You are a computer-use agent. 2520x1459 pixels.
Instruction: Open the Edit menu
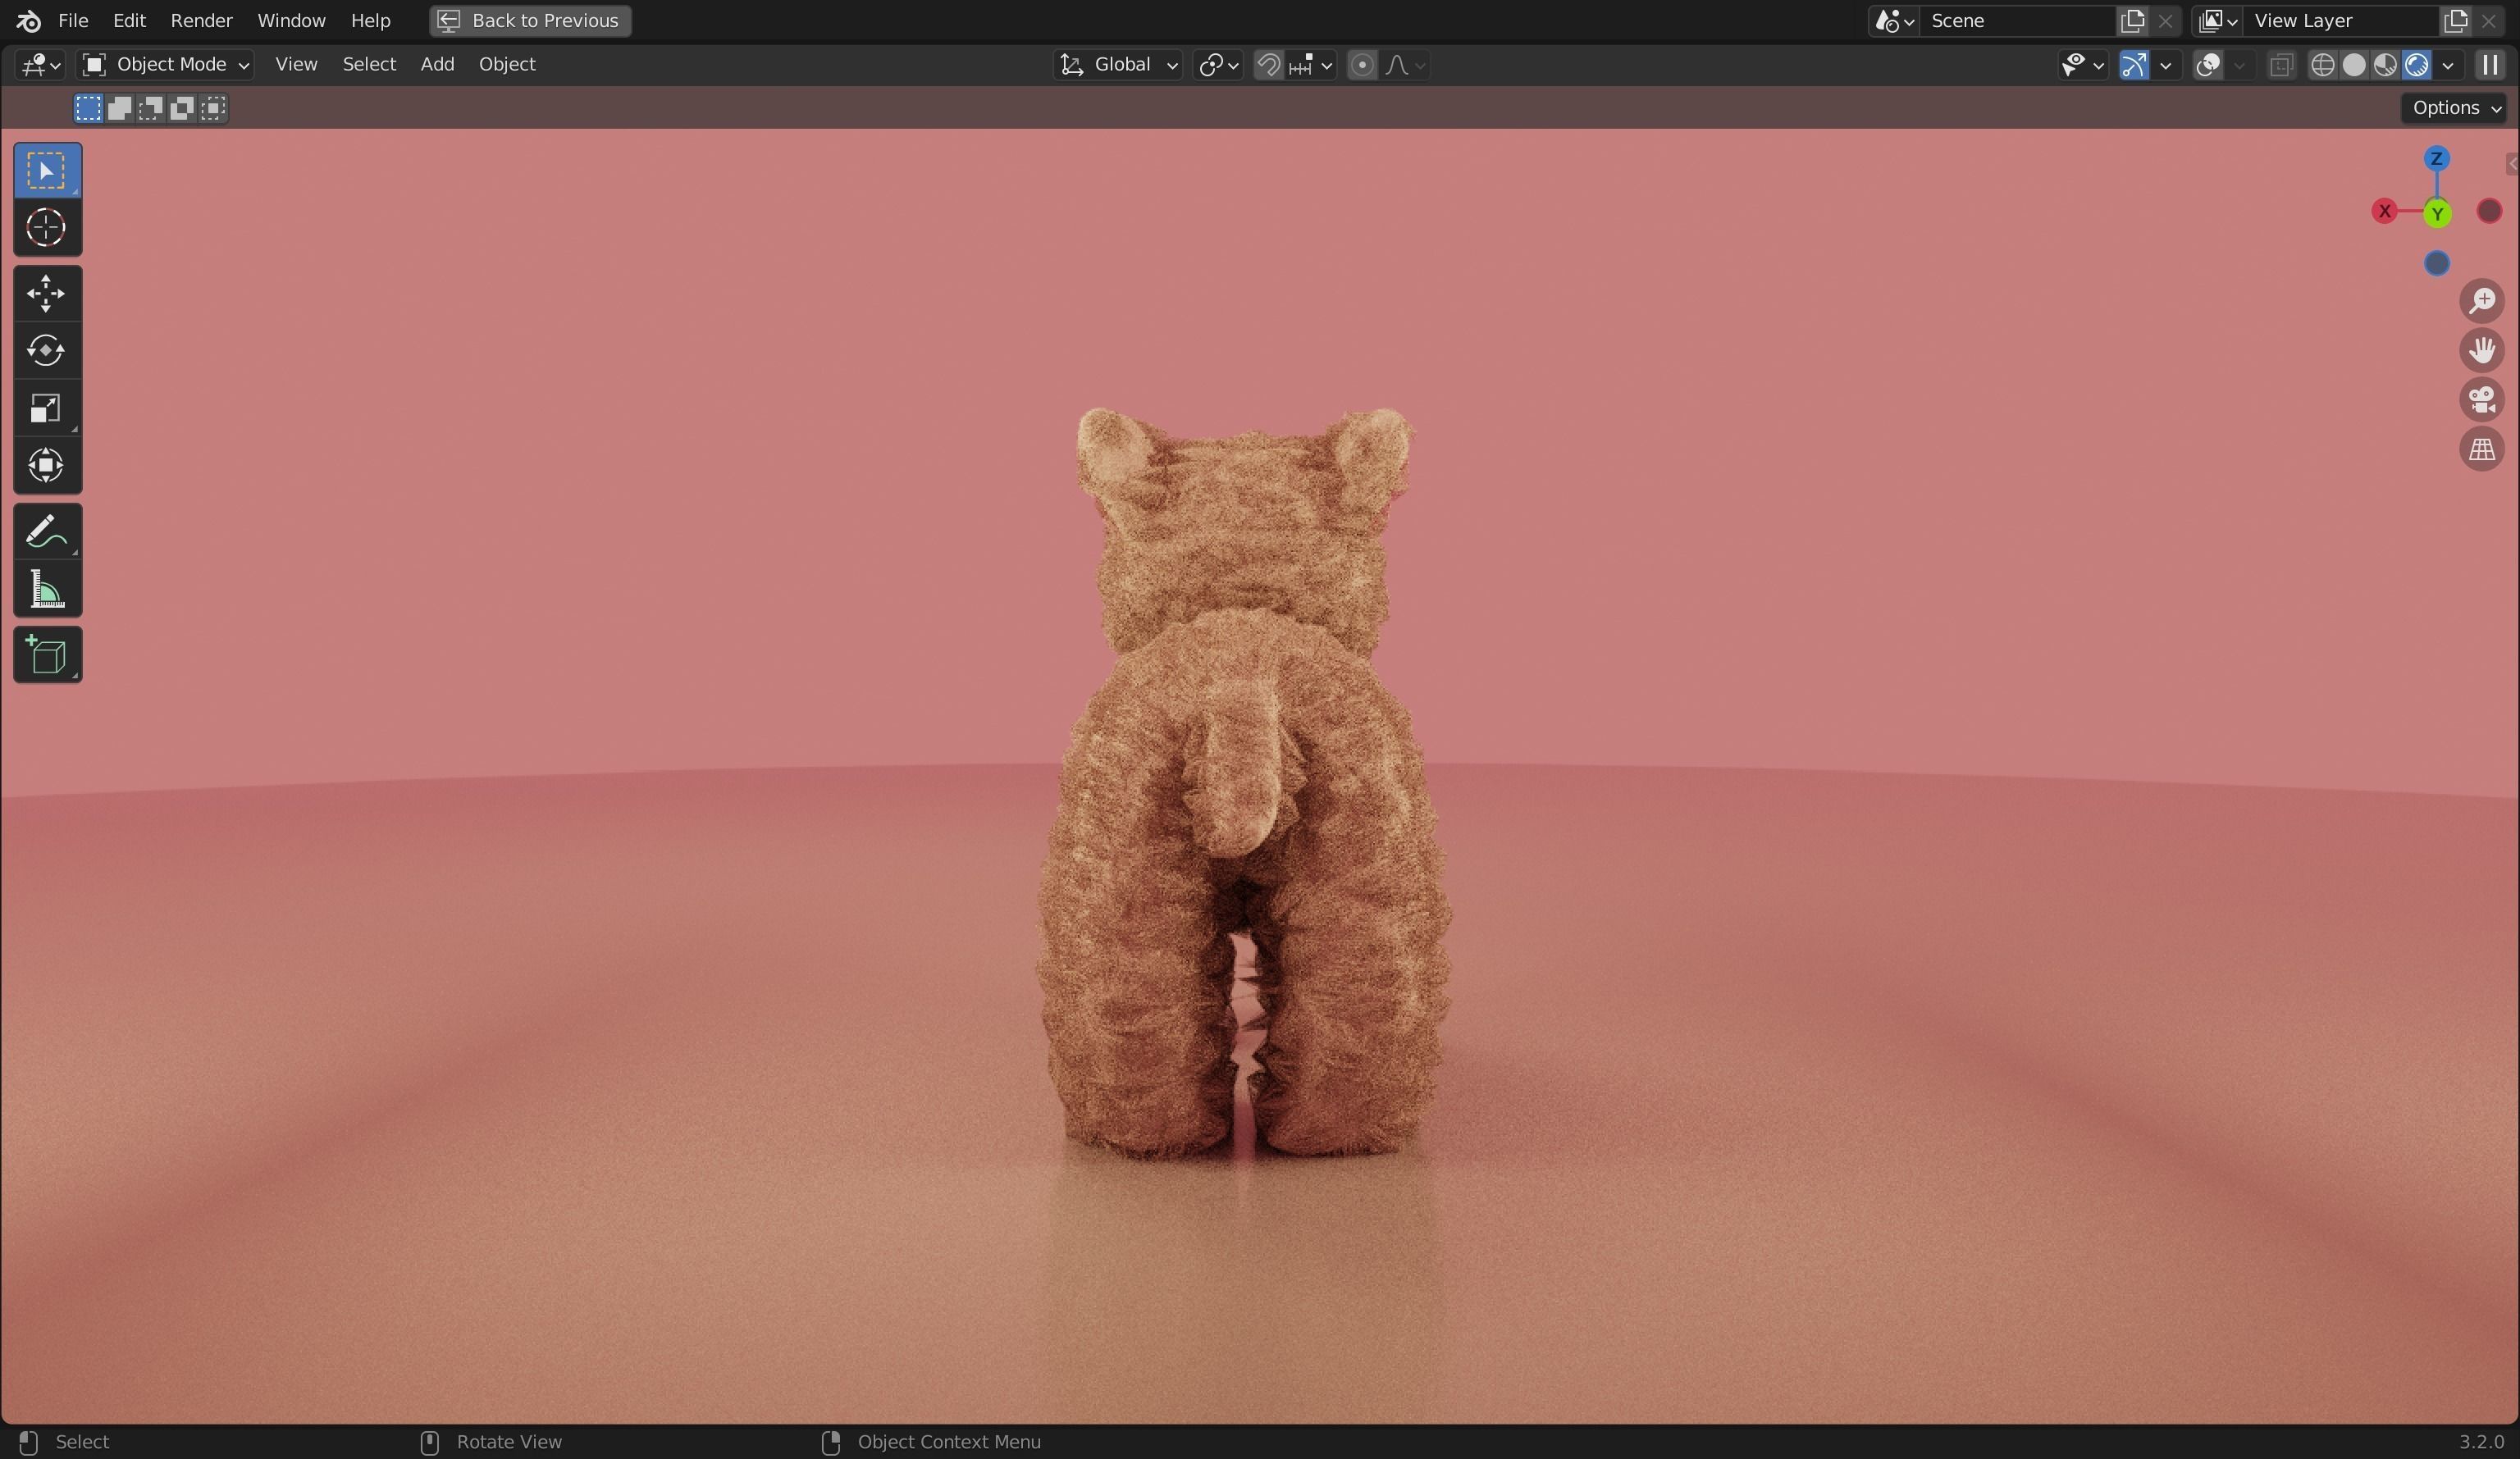(x=129, y=20)
